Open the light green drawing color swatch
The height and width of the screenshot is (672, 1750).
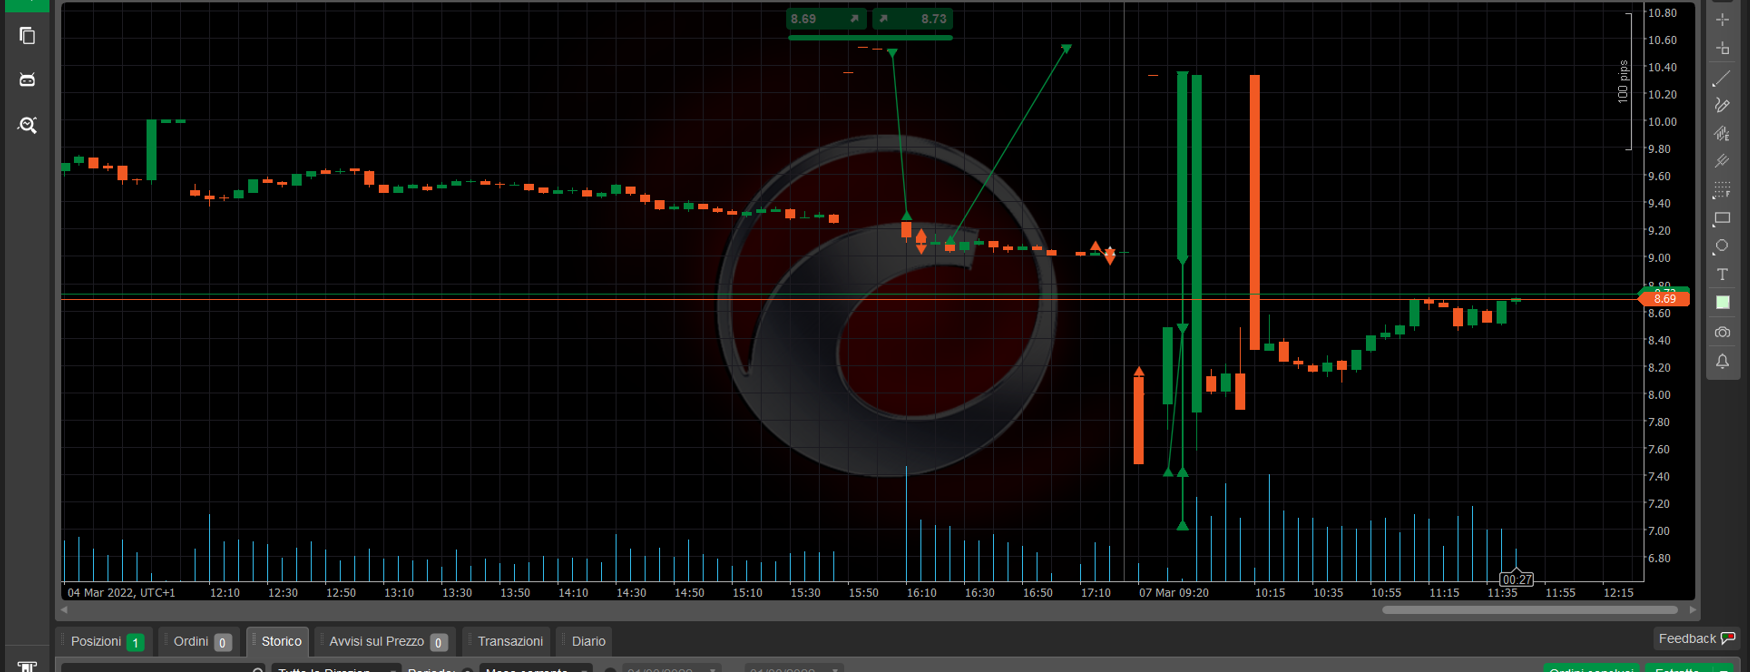point(1722,303)
